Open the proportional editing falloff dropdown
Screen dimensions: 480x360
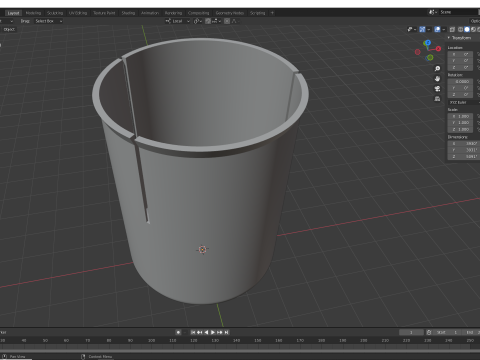coord(234,21)
